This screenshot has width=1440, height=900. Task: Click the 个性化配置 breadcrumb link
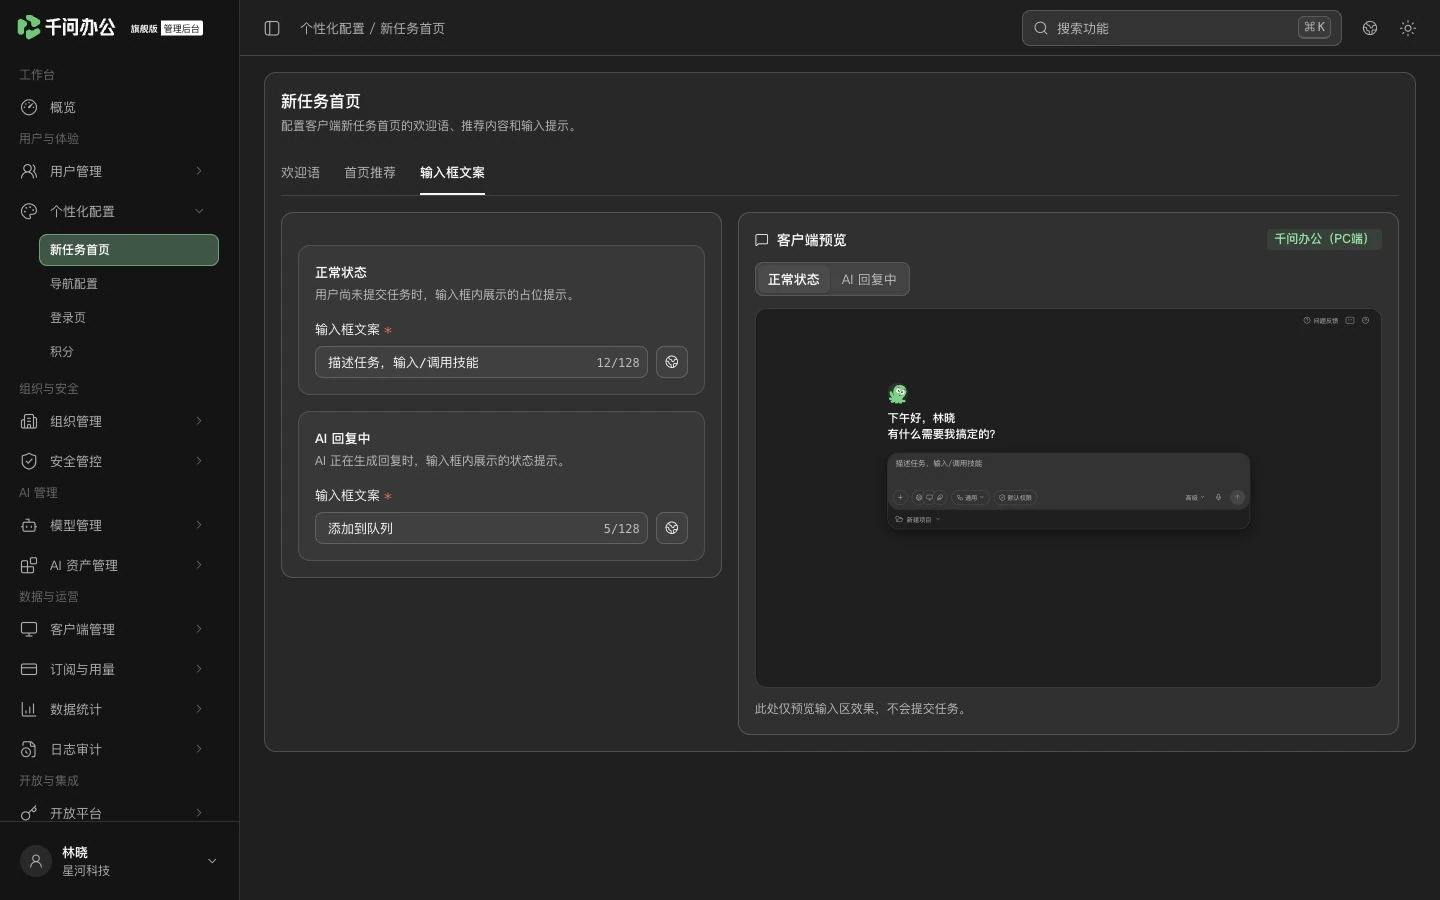click(332, 28)
